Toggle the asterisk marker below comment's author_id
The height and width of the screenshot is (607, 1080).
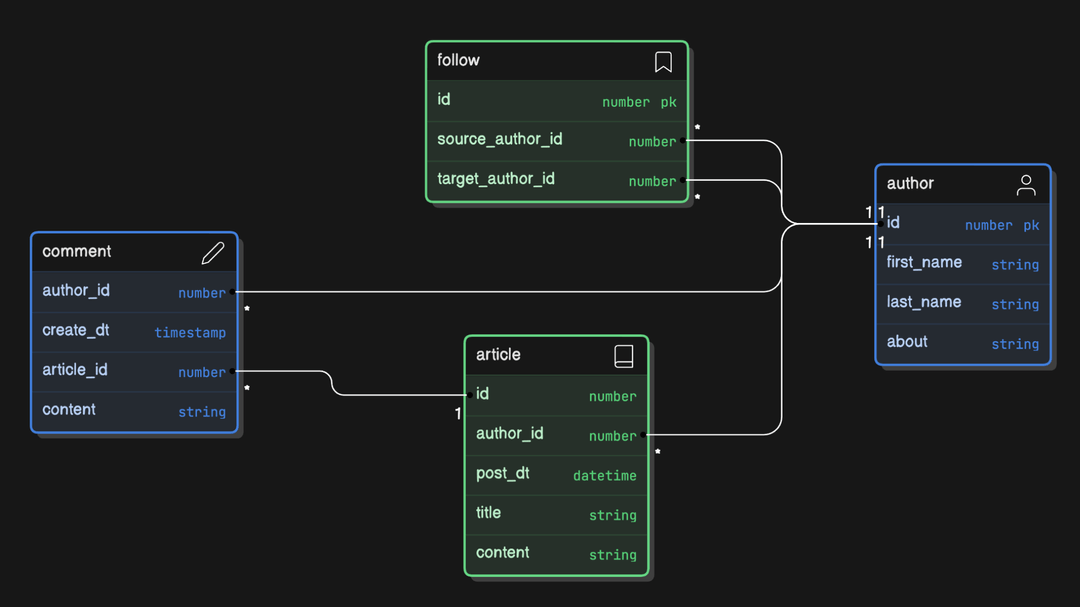tap(246, 308)
